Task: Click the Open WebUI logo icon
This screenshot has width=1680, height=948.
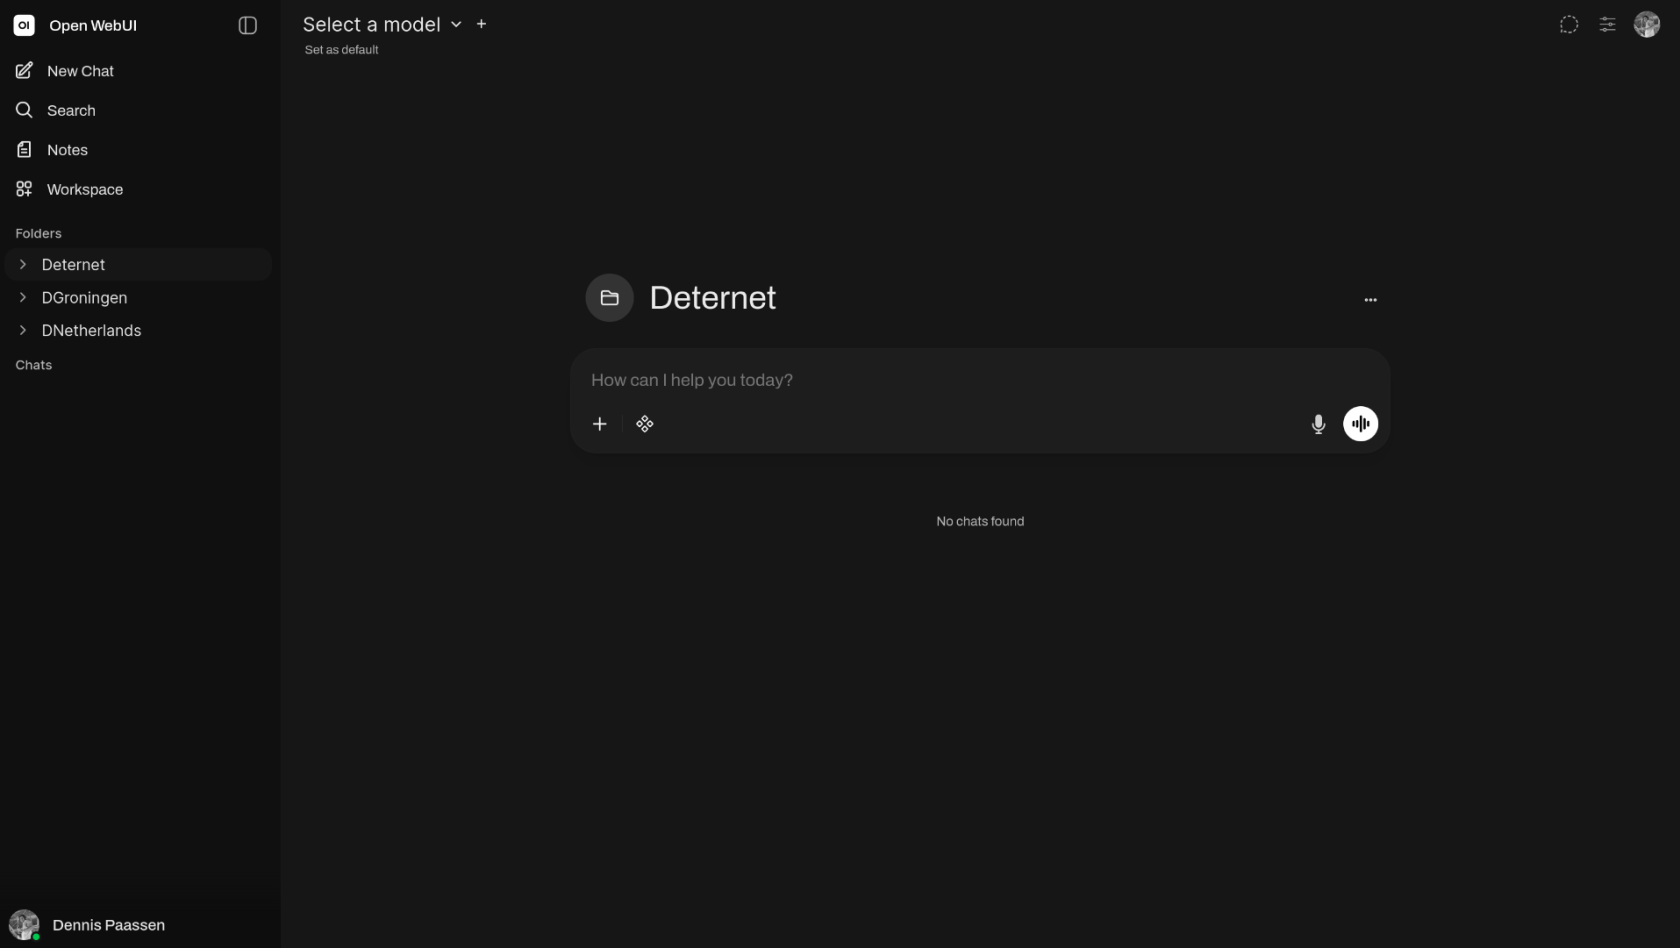Action: (24, 25)
